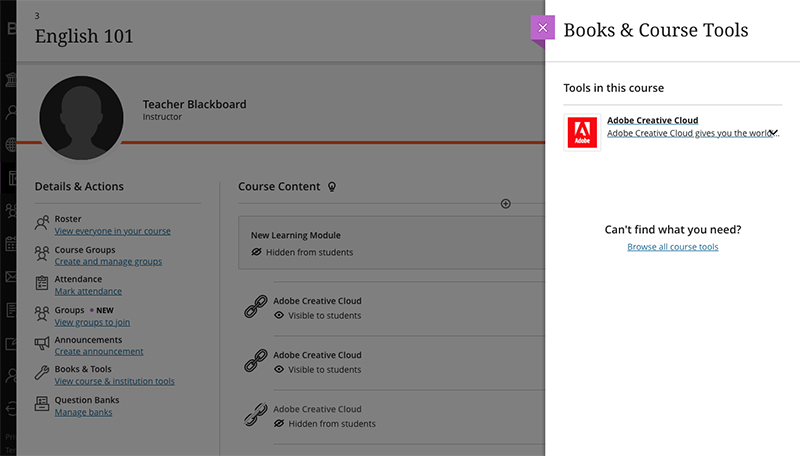Toggle visibility of first Adobe Creative Cloud item
Image resolution: width=800 pixels, height=456 pixels.
280,315
